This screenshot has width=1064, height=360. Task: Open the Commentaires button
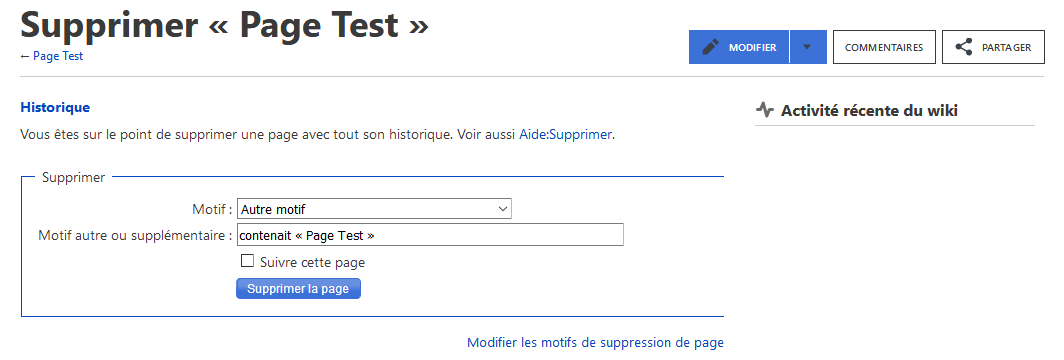(884, 47)
